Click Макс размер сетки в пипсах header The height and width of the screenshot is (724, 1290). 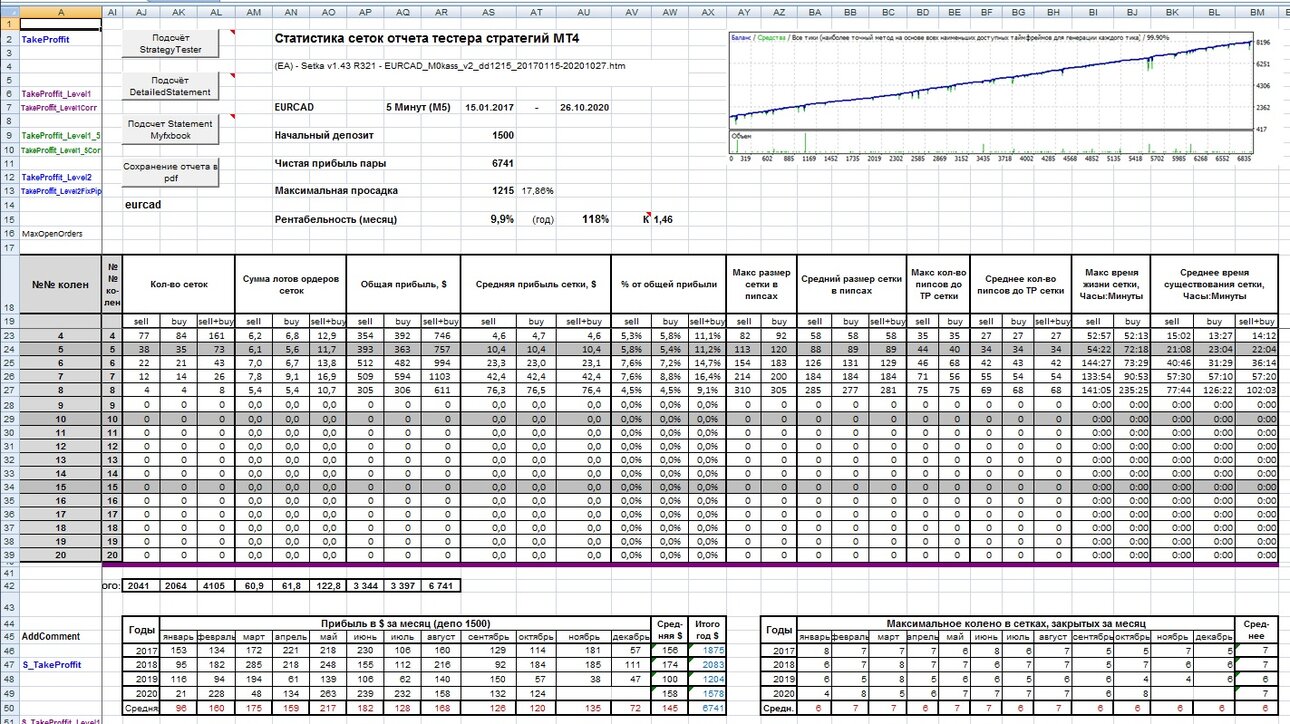(763, 284)
